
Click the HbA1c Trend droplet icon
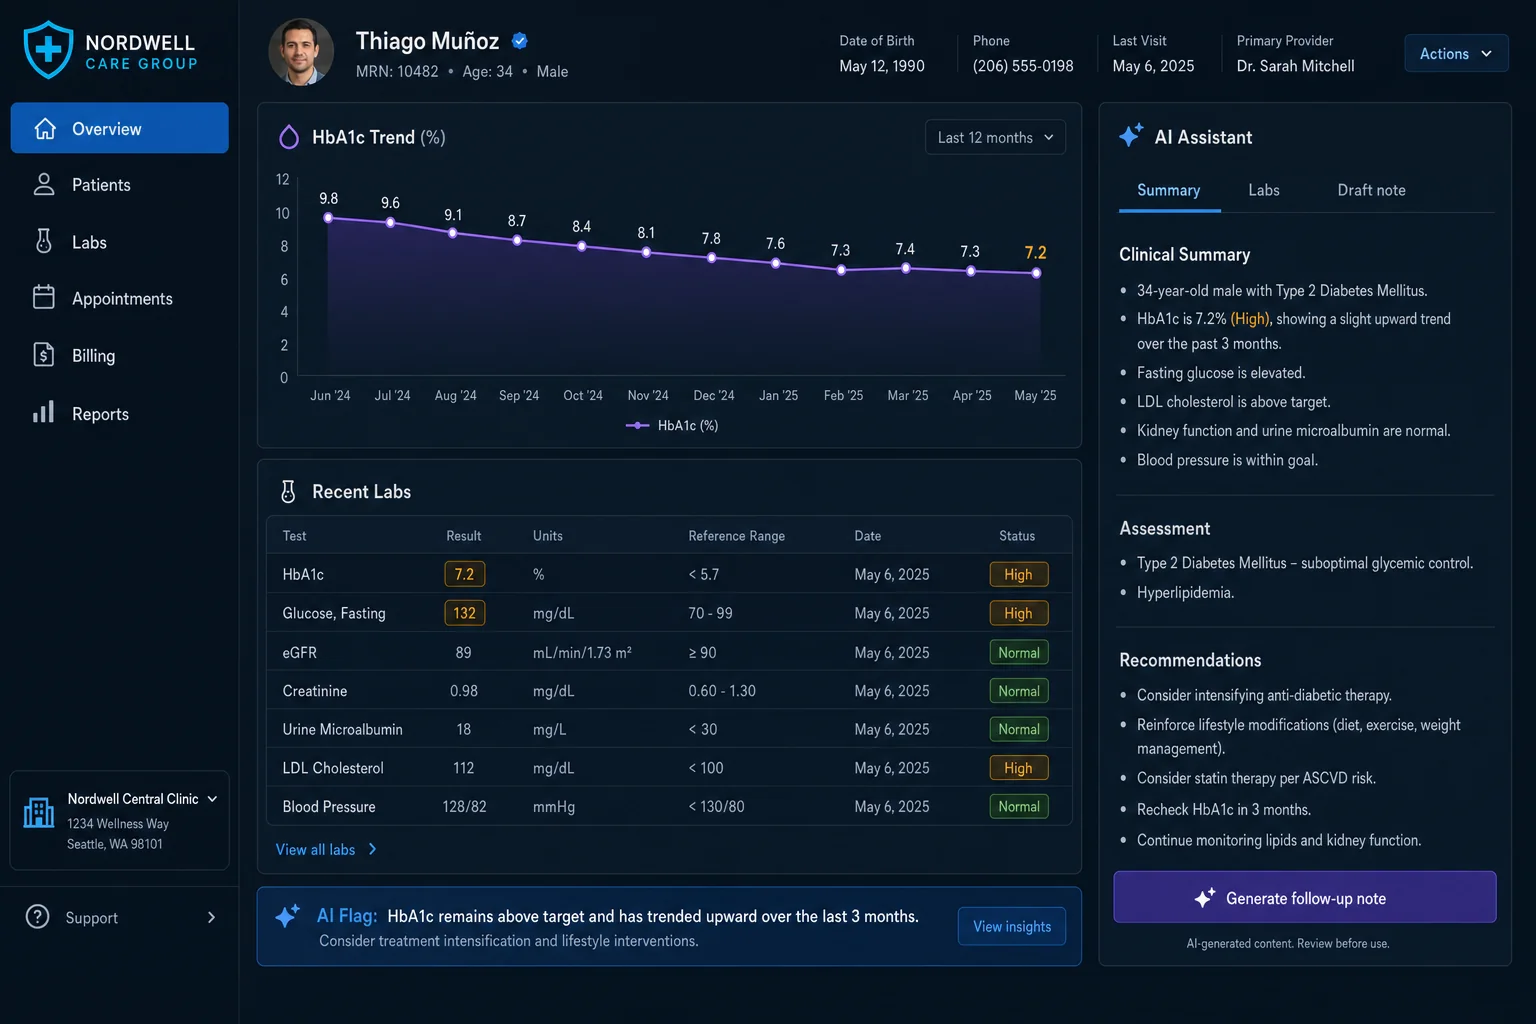click(x=289, y=137)
